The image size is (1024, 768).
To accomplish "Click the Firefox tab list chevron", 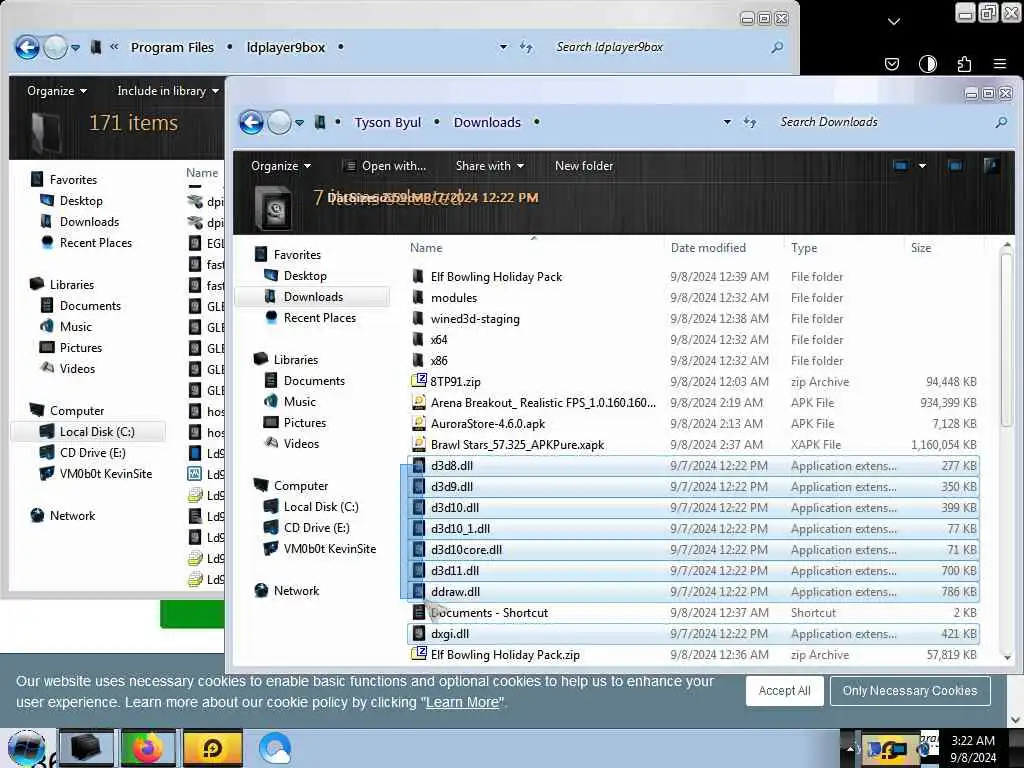I will (894, 22).
